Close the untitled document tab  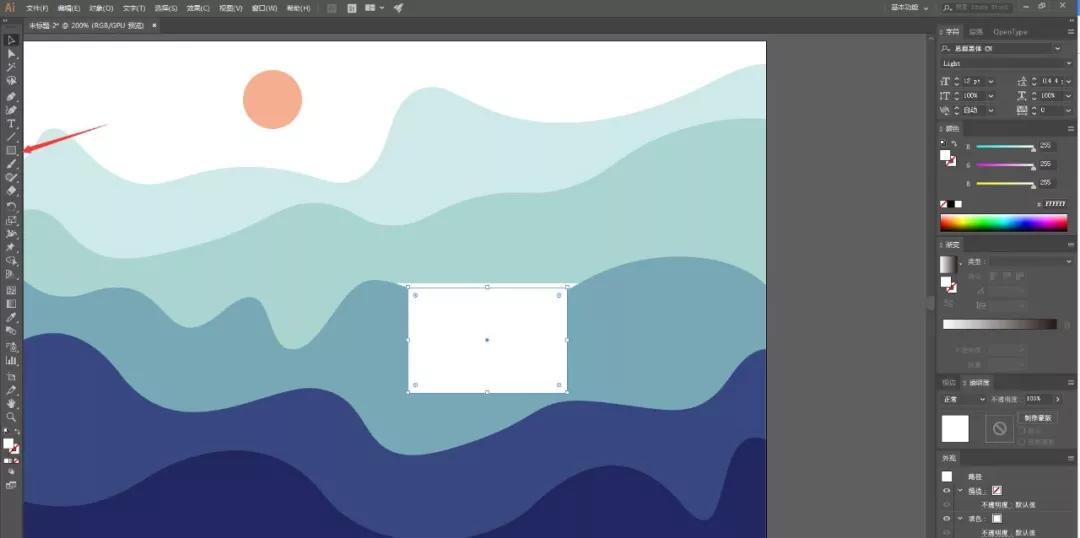click(x=154, y=25)
